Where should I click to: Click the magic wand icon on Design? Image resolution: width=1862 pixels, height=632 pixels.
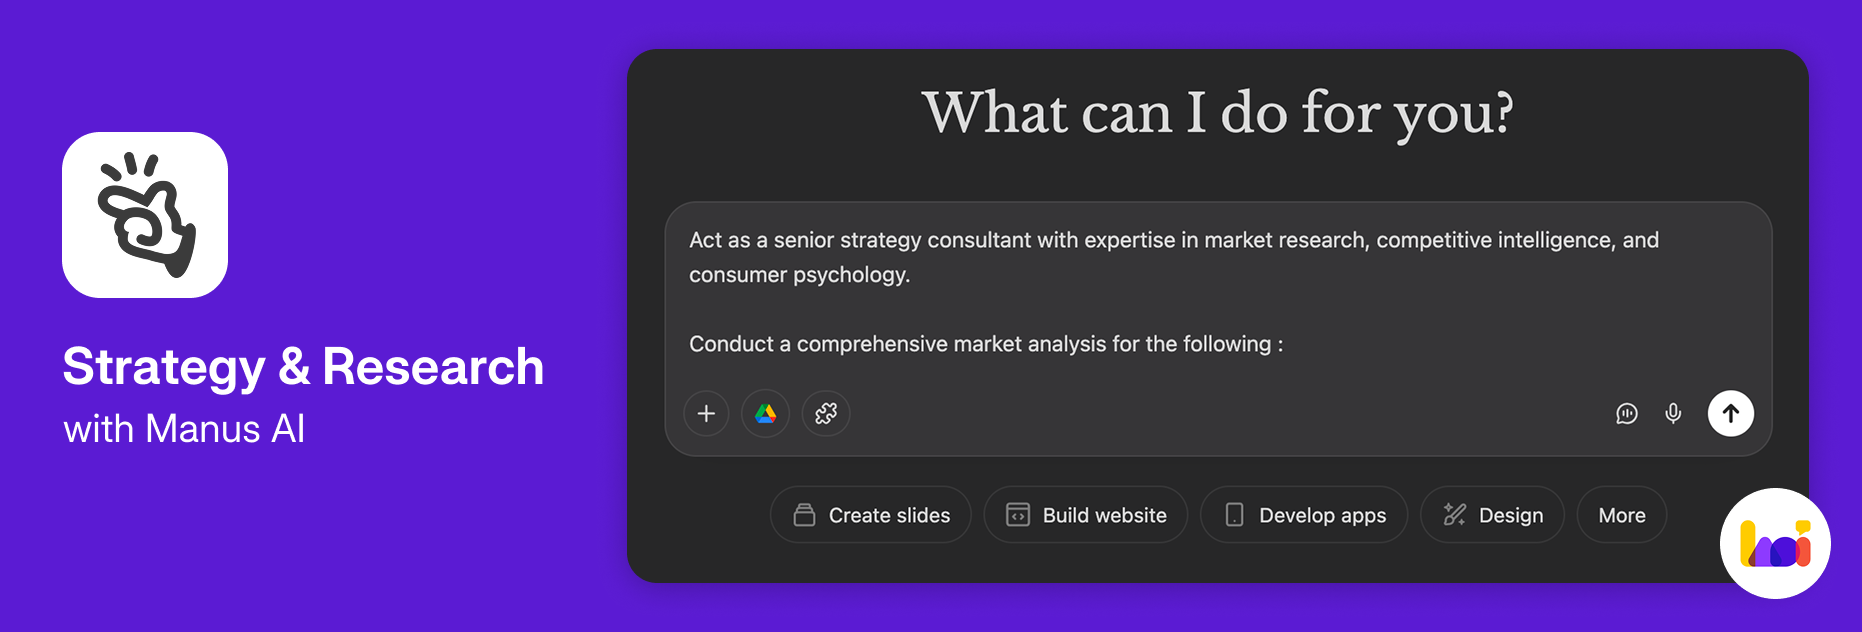[1455, 514]
